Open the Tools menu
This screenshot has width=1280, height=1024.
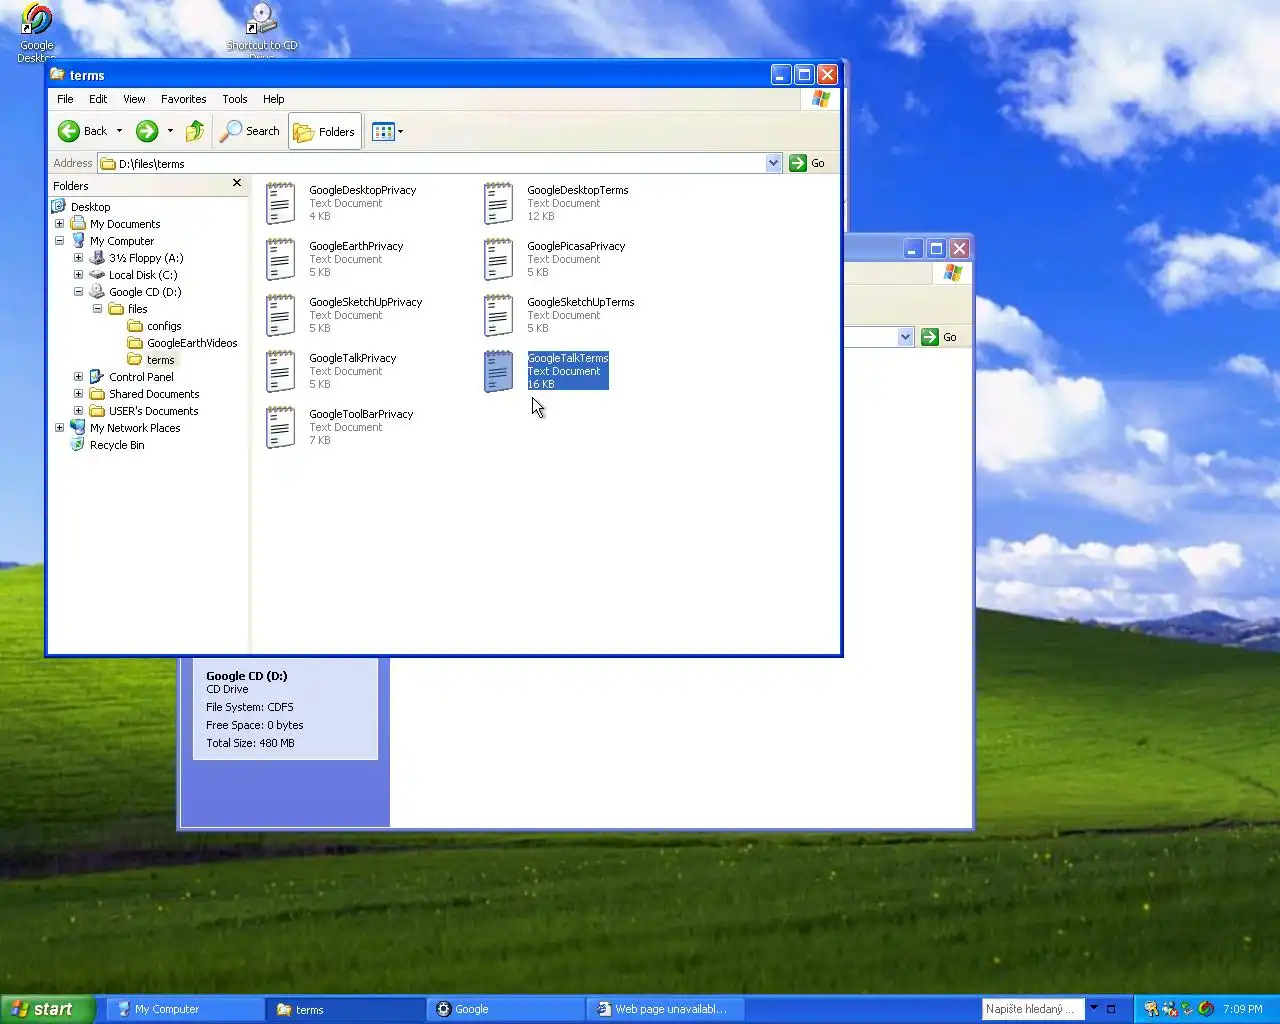coord(235,99)
